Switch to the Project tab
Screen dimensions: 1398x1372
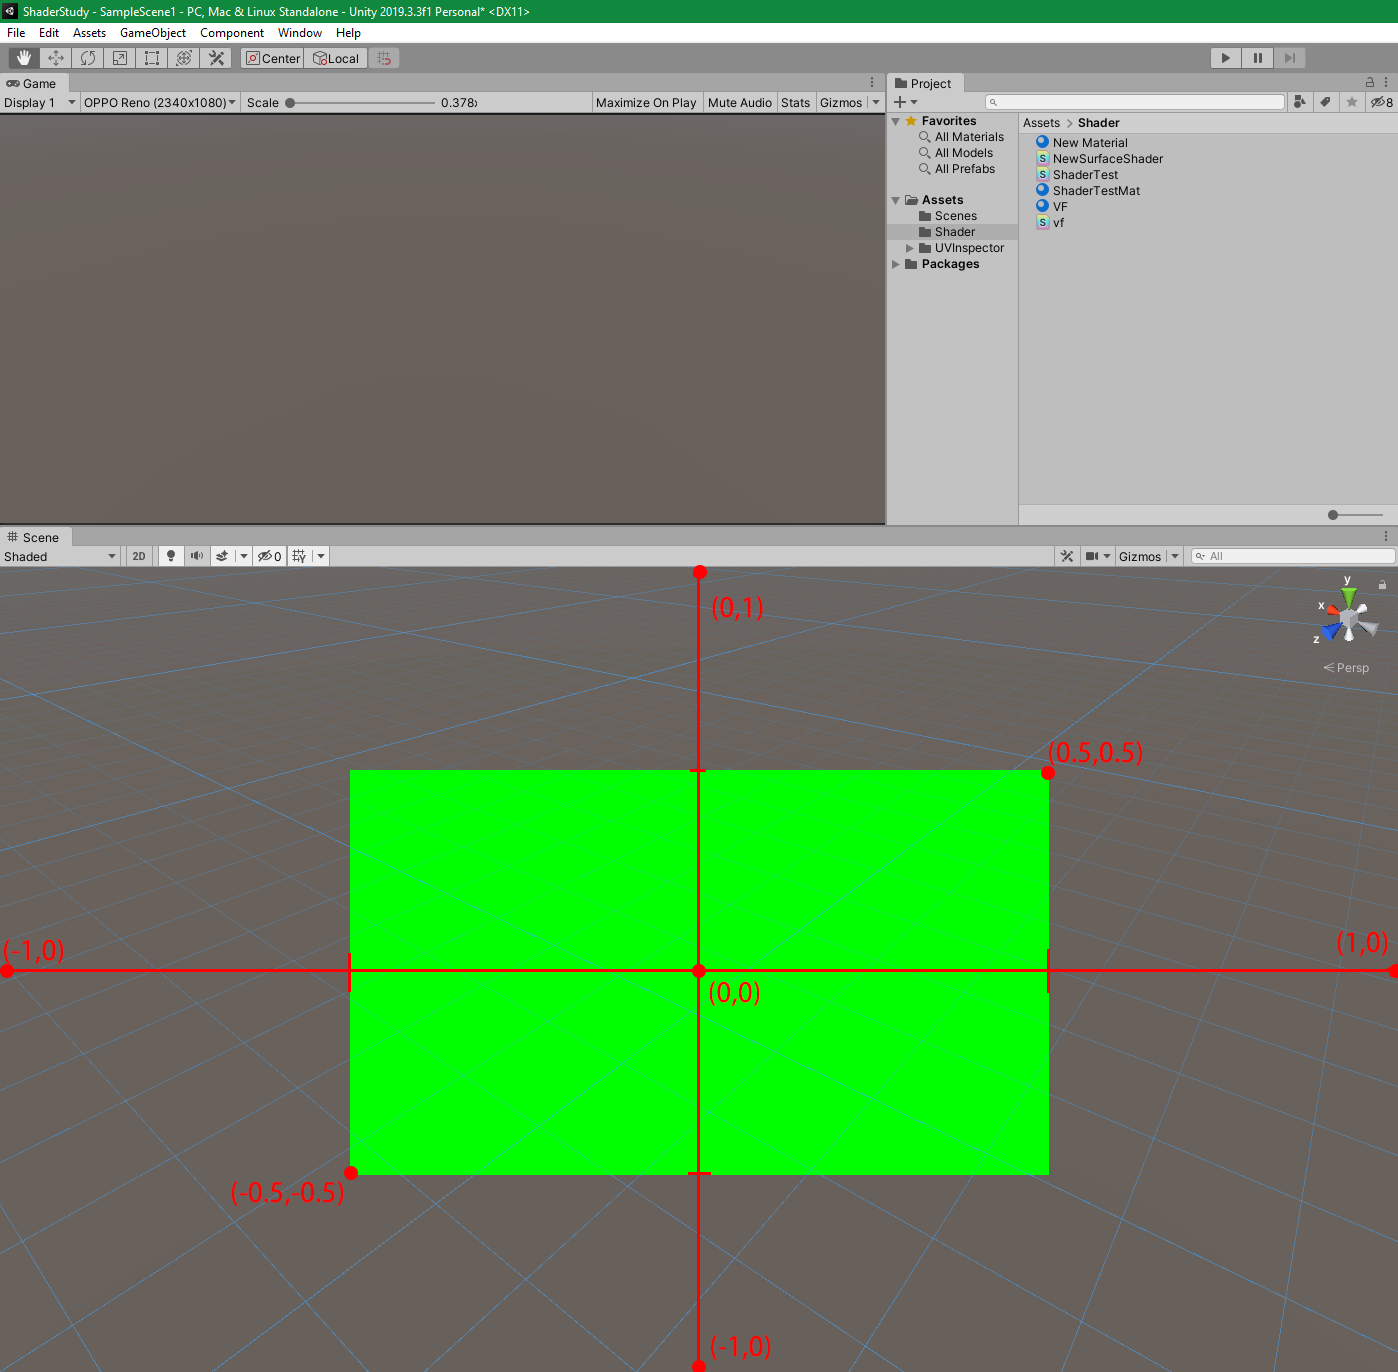924,83
